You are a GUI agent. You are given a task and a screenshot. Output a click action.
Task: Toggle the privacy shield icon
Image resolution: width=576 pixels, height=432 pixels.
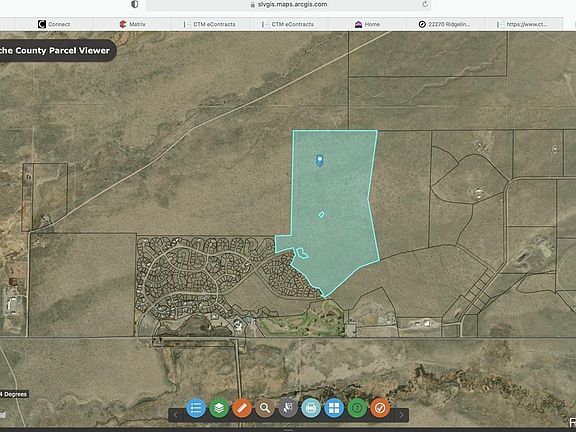tap(135, 4)
